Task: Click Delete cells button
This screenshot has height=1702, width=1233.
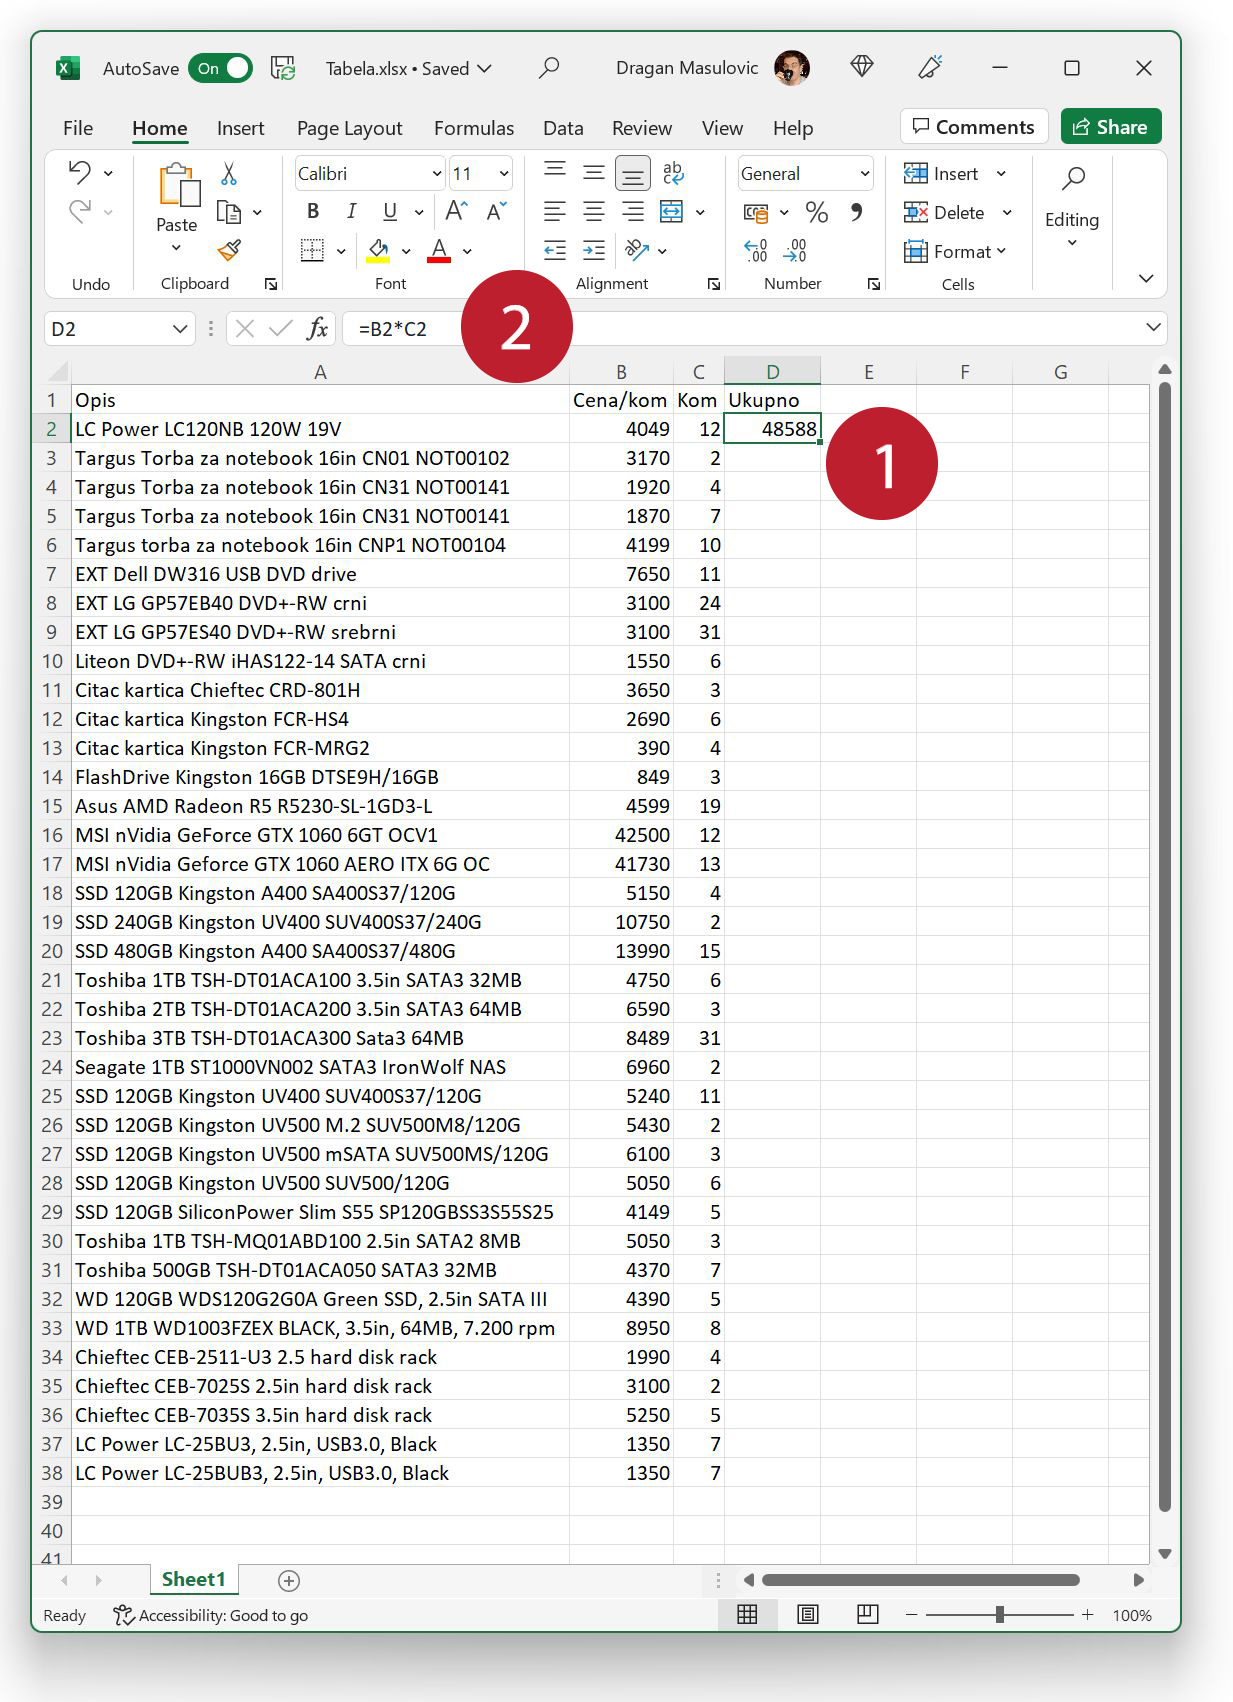Action: click(944, 212)
